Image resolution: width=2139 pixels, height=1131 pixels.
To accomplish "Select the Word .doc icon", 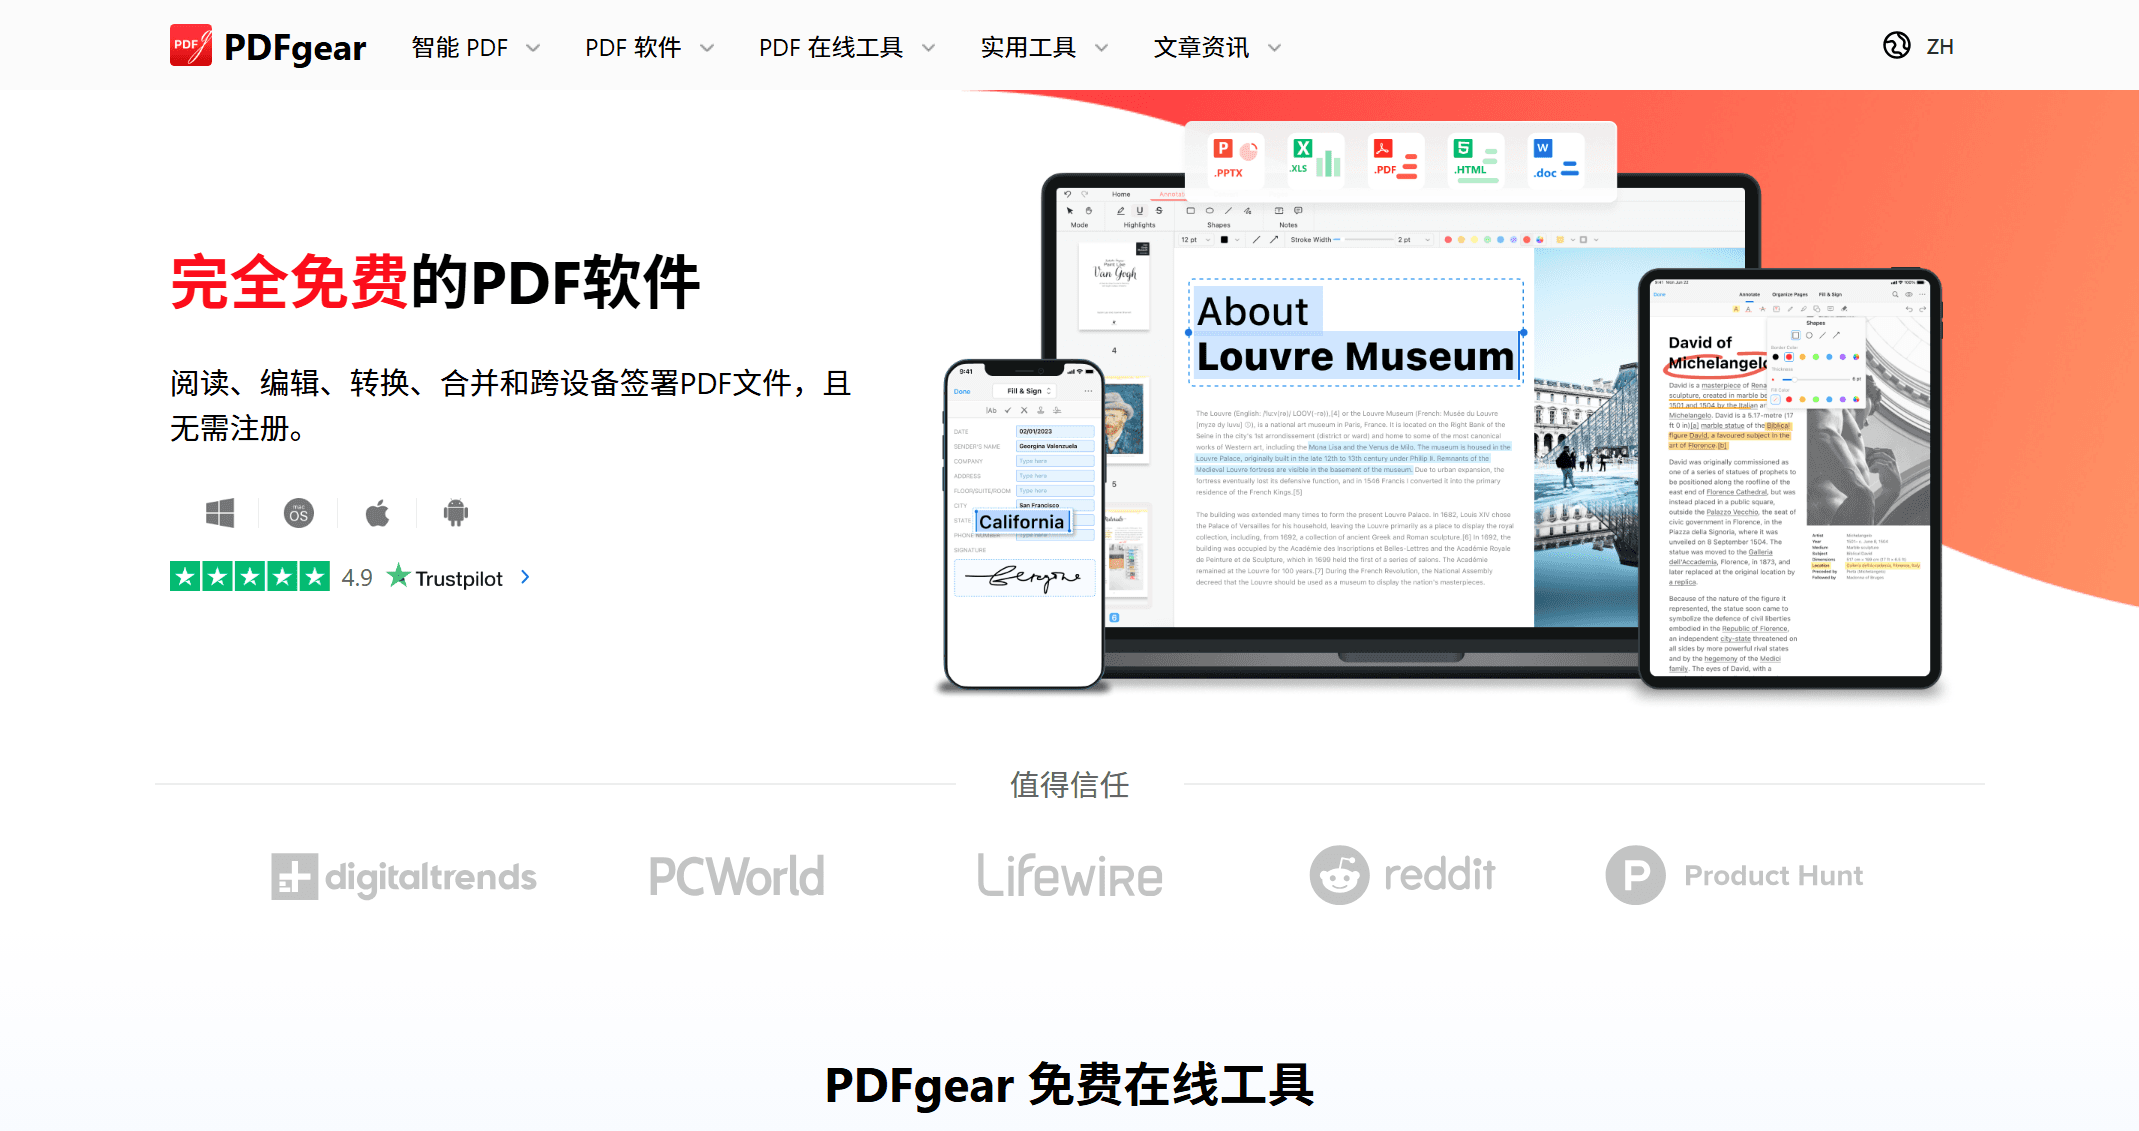I will pos(1554,159).
